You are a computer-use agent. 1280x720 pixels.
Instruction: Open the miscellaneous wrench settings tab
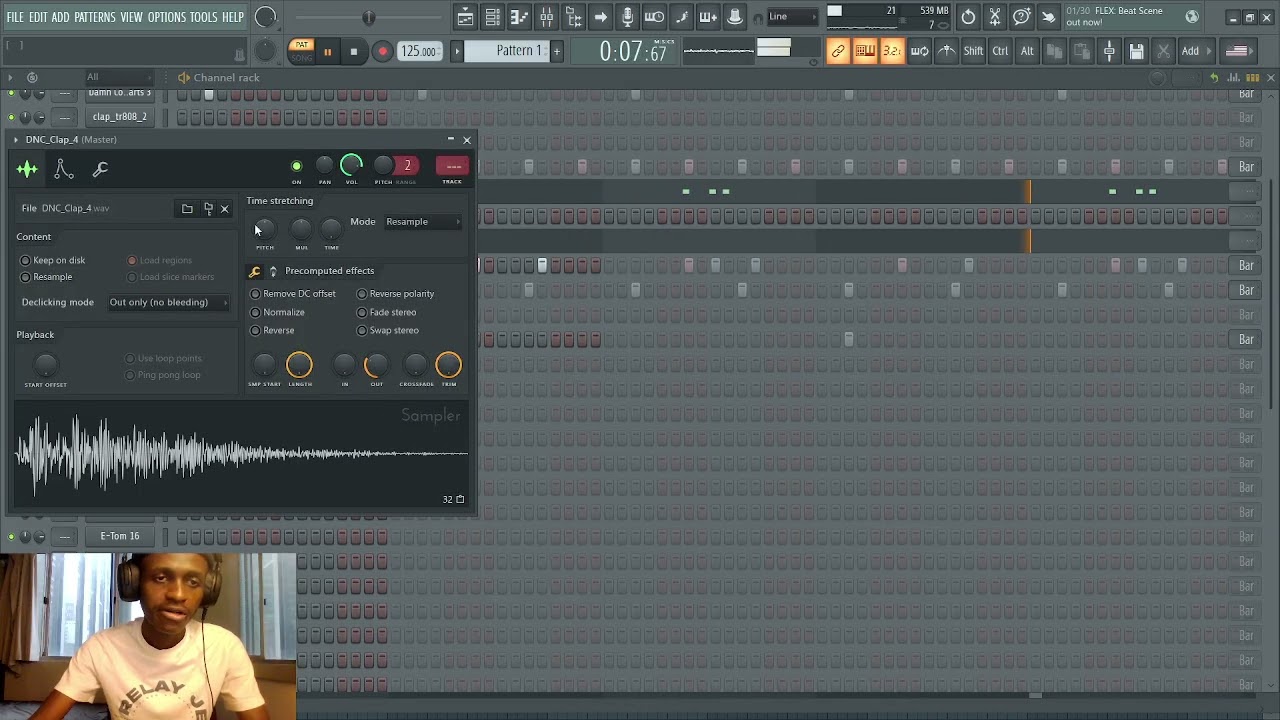[100, 170]
